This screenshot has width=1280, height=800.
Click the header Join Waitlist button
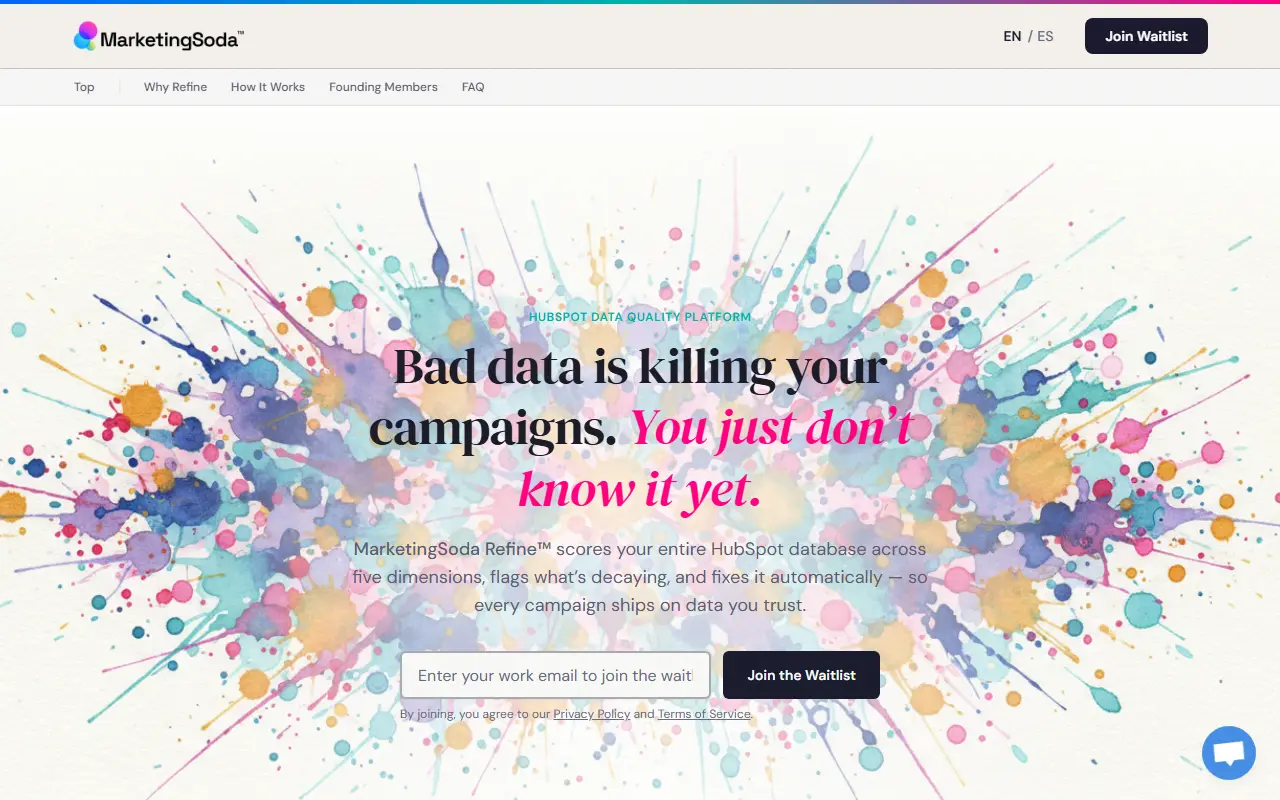[1146, 36]
